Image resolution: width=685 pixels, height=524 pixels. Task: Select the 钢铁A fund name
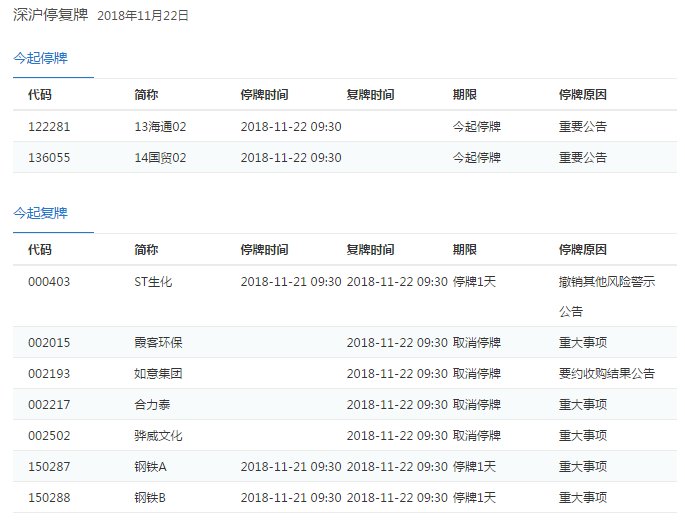(x=150, y=467)
